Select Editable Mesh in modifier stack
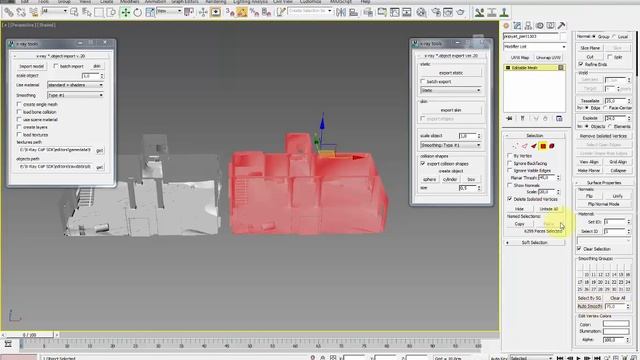Screen dimensions: 640x360 pos(534,68)
